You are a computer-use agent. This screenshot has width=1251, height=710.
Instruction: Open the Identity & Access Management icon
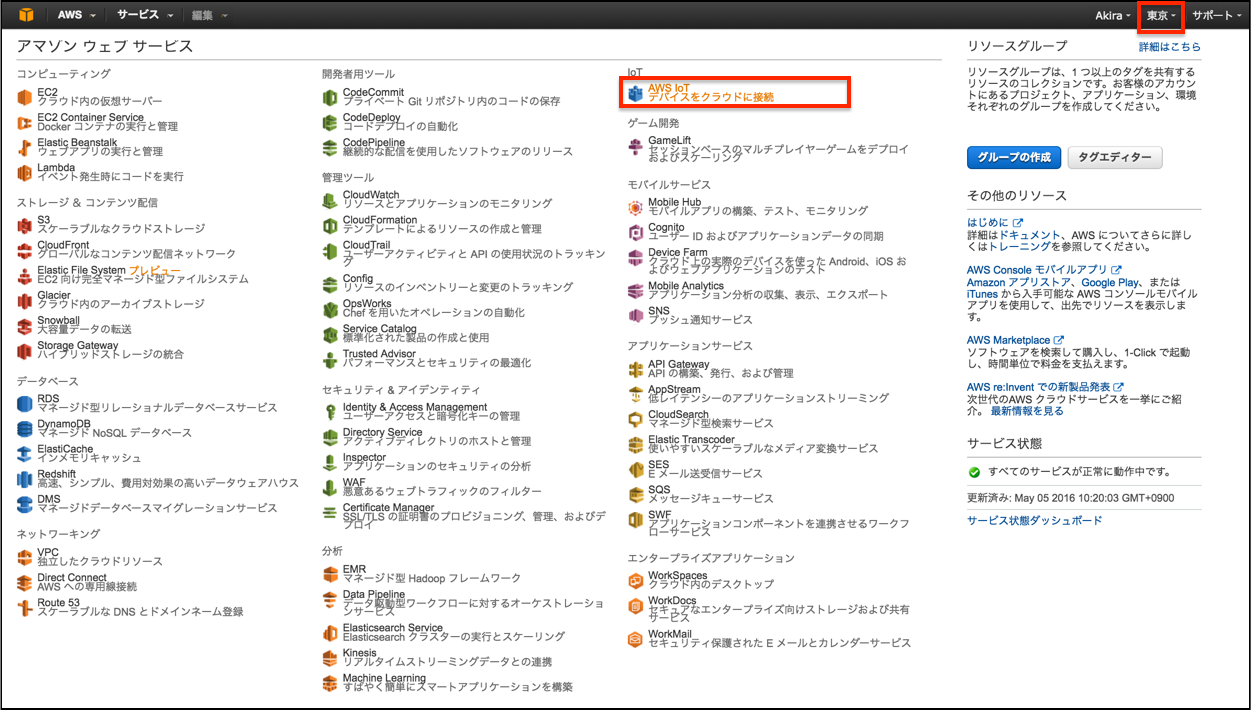pyautogui.click(x=331, y=412)
